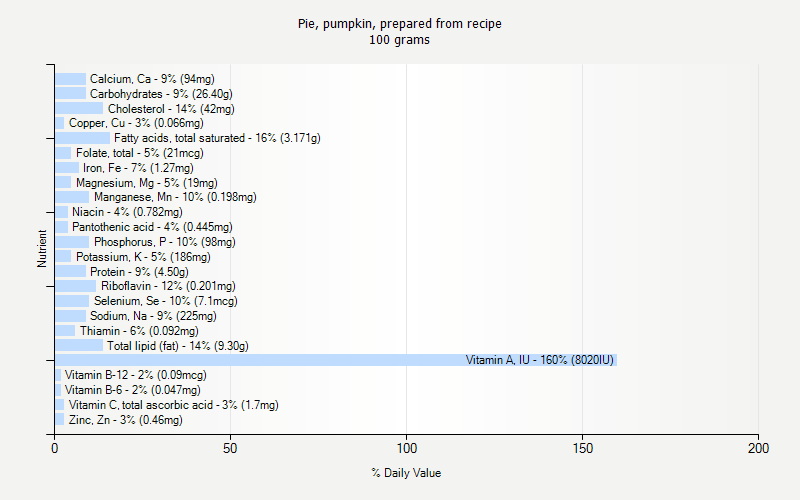Click the Riboflavin 12% label
800x500 pixels.
pos(168,286)
